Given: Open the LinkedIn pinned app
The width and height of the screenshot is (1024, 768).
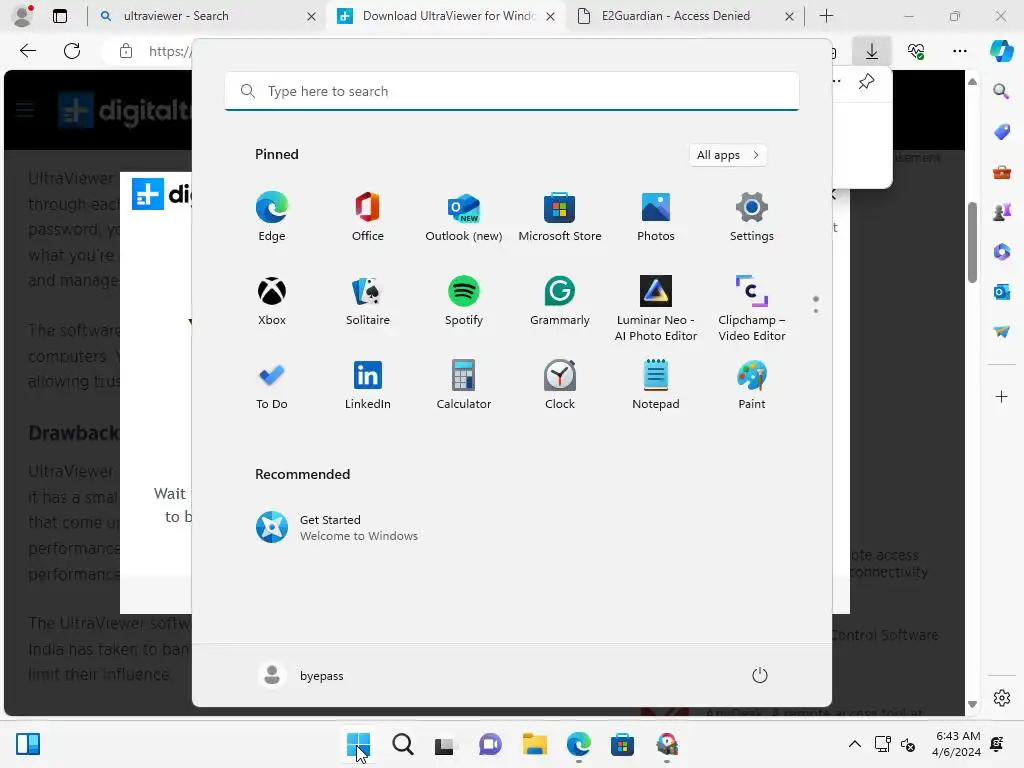Looking at the screenshot, I should [x=368, y=385].
